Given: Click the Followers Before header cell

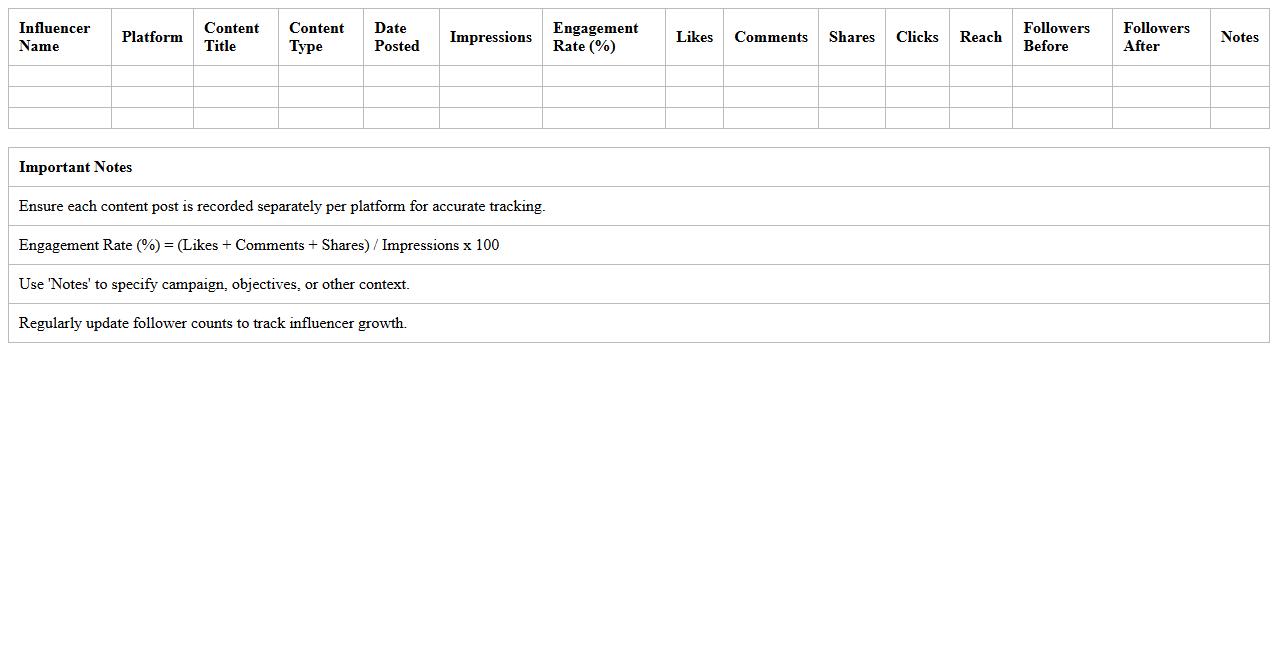Looking at the screenshot, I should tap(1057, 37).
